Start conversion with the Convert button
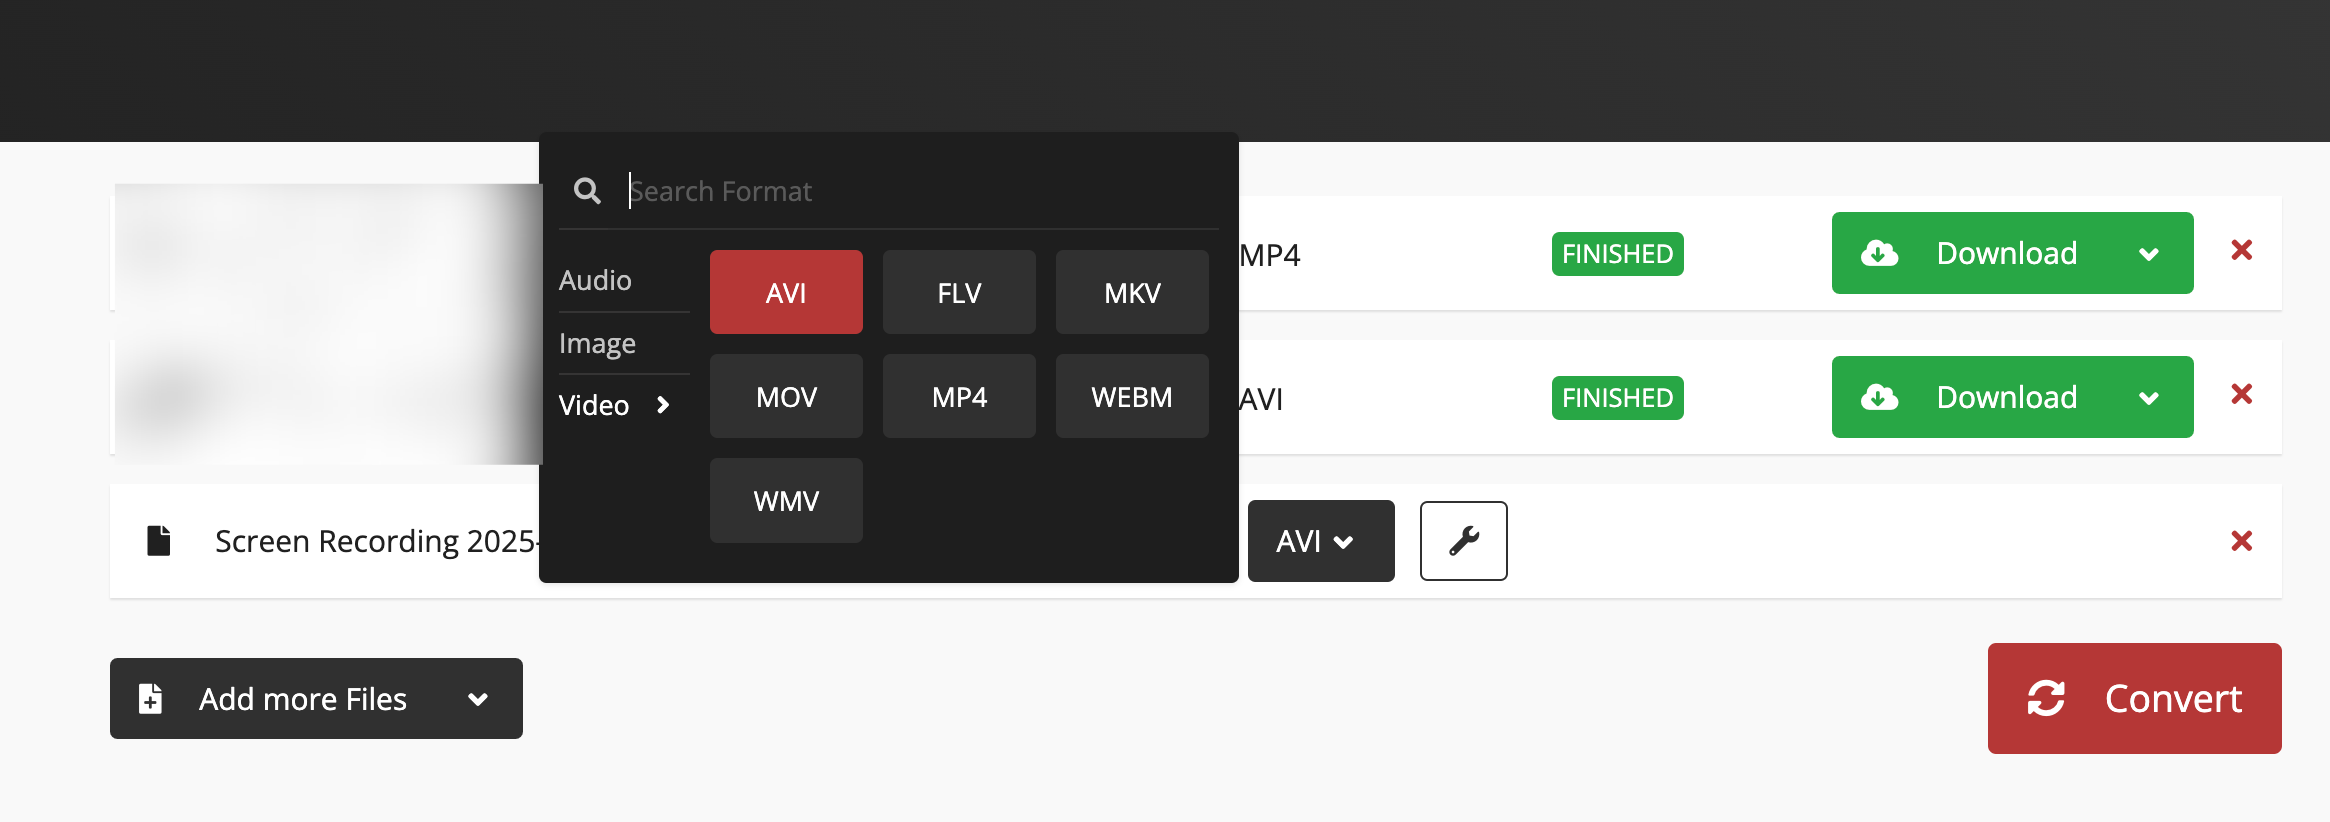This screenshot has width=2330, height=822. coord(2134,698)
